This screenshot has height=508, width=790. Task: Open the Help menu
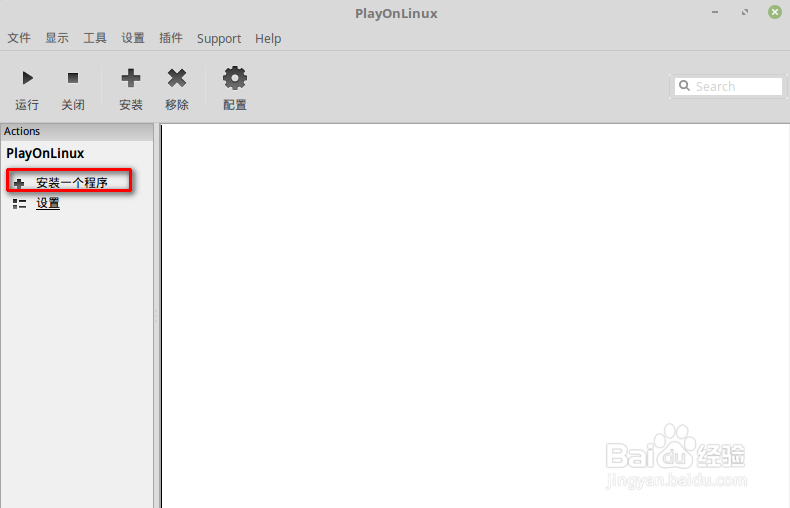tap(268, 39)
